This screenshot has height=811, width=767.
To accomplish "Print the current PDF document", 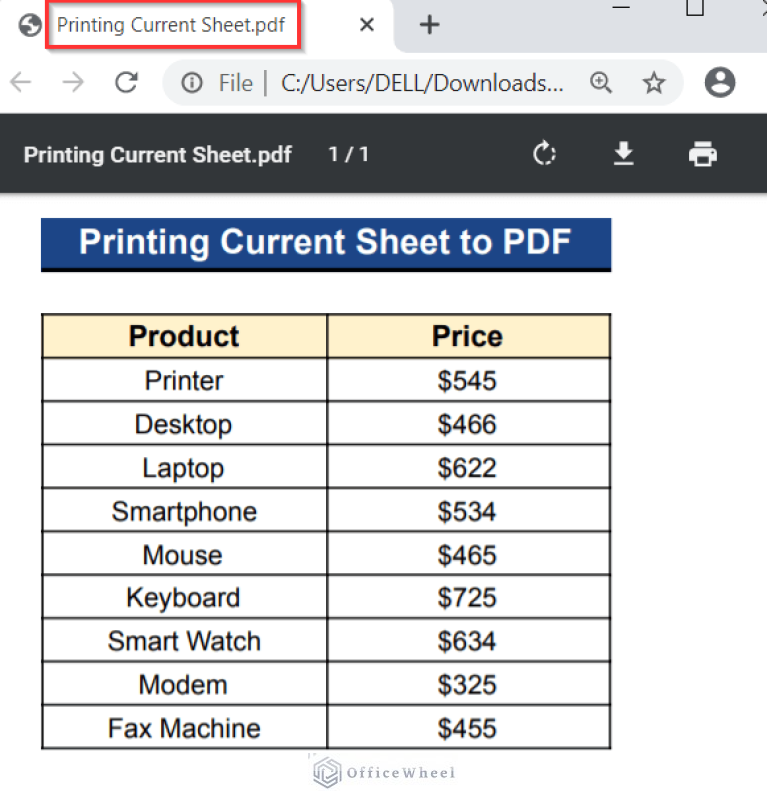I will coord(703,154).
